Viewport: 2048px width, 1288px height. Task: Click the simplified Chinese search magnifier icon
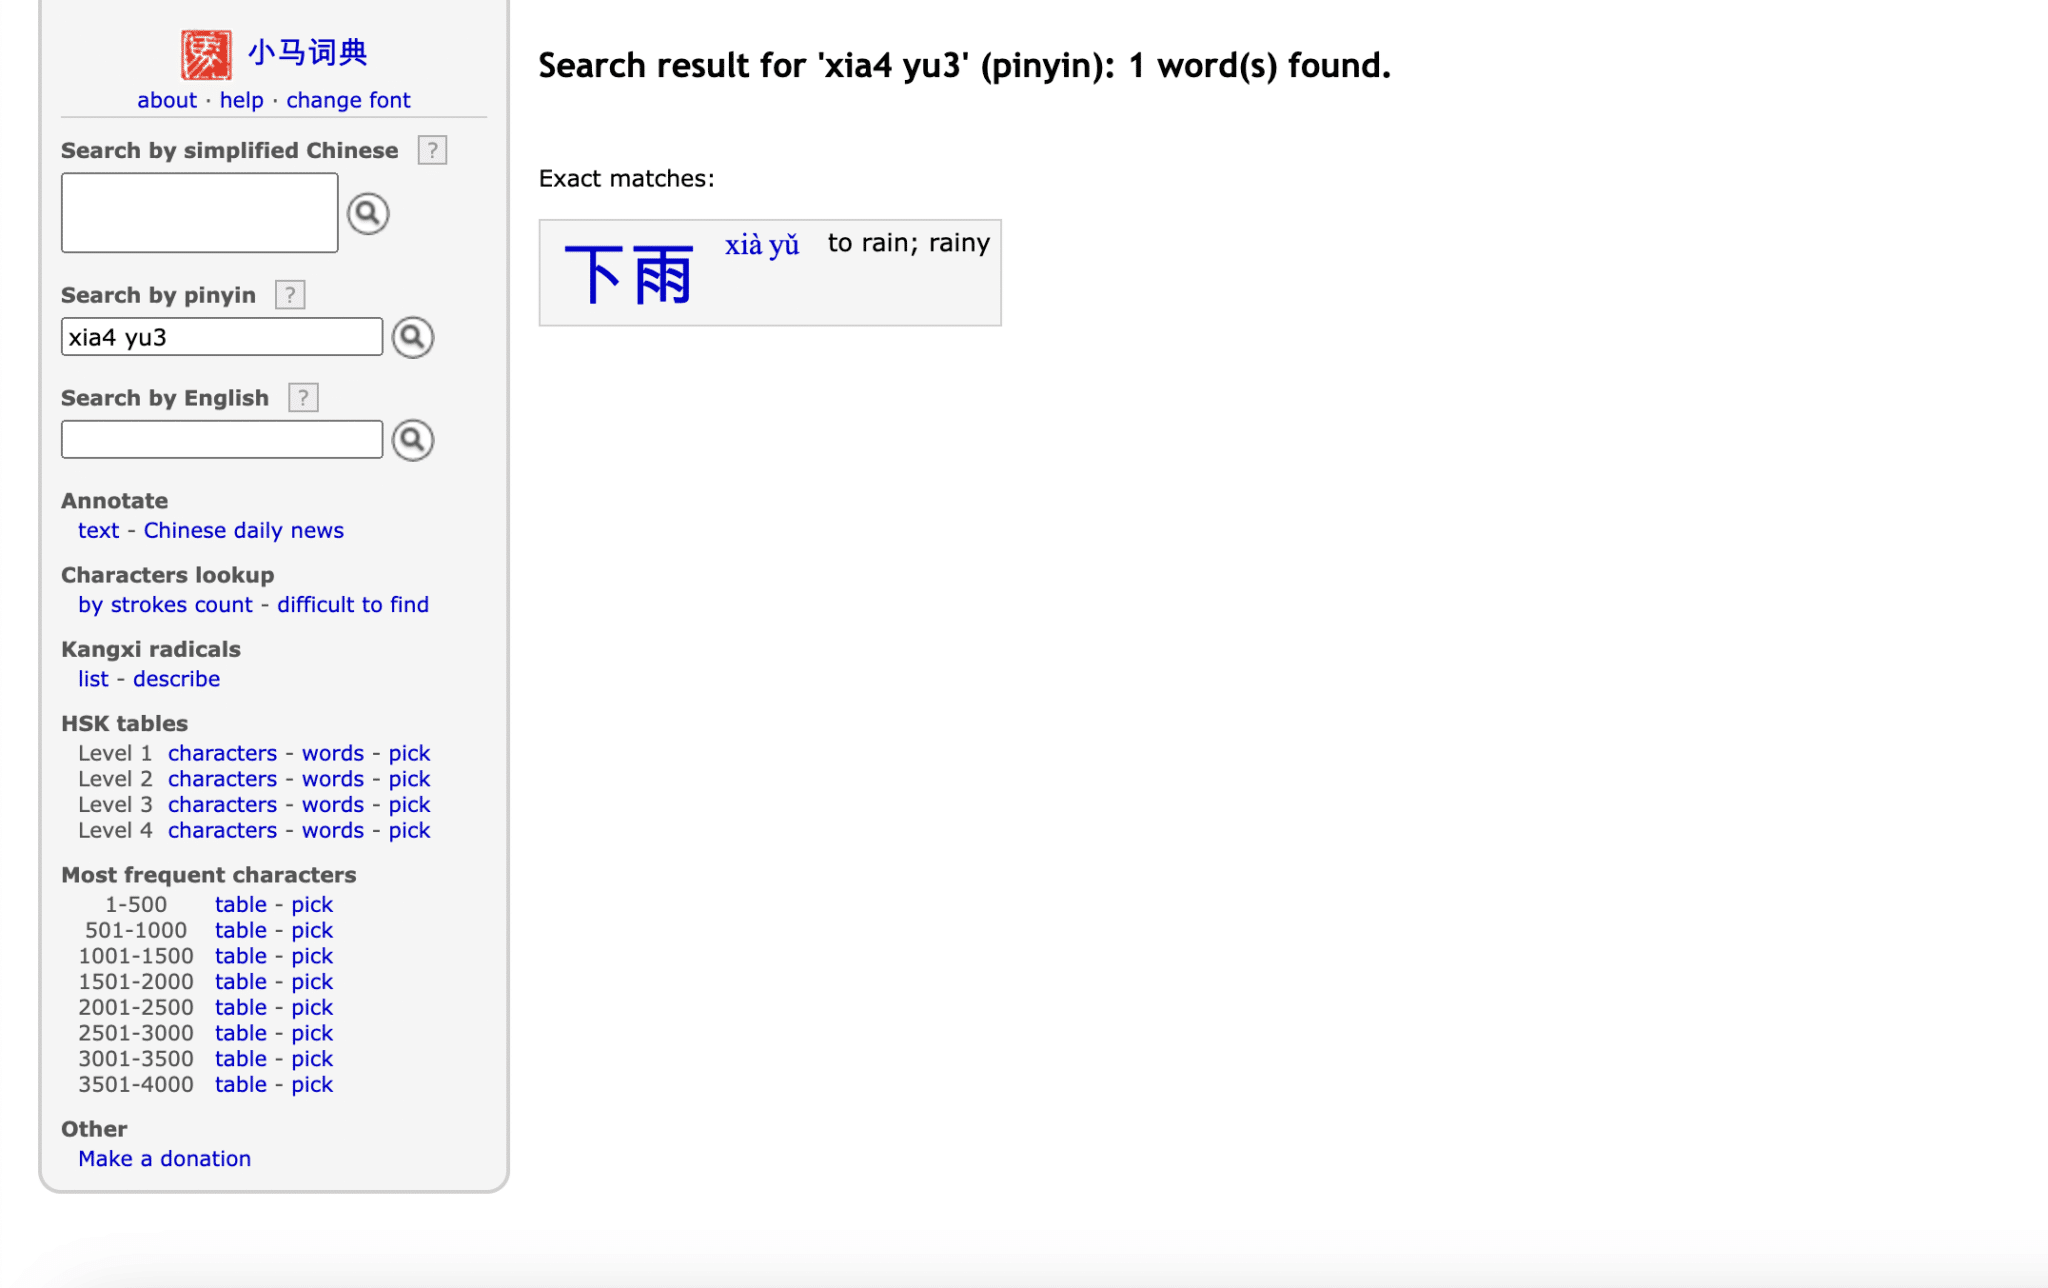point(368,213)
